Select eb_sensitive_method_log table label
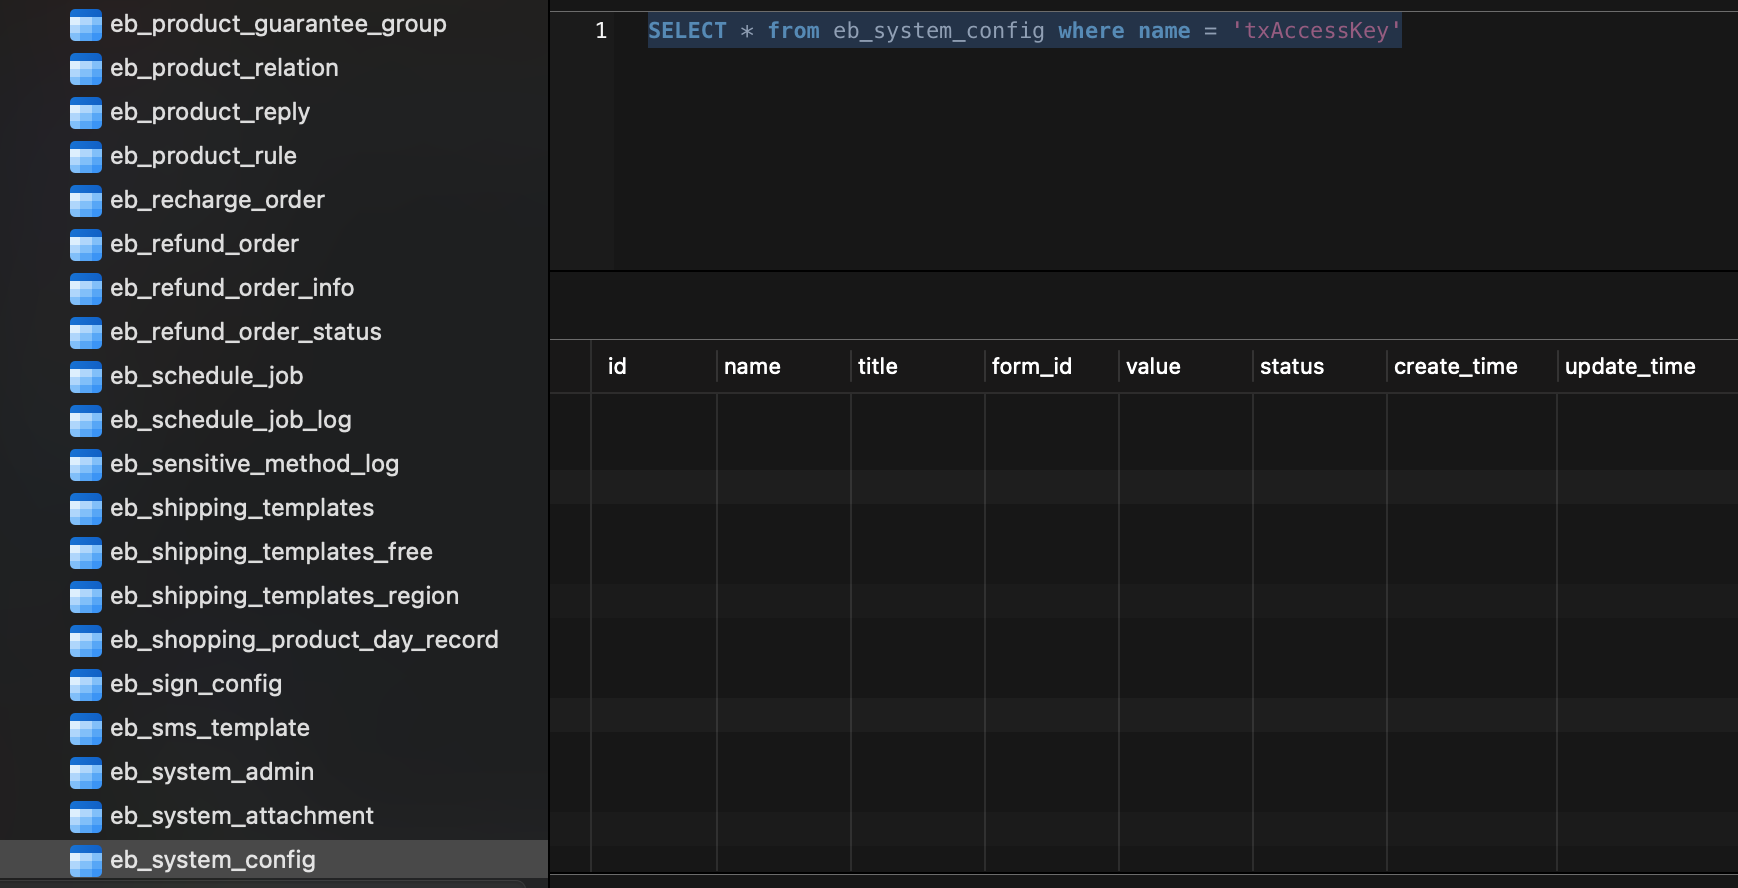This screenshot has height=888, width=1738. click(254, 464)
